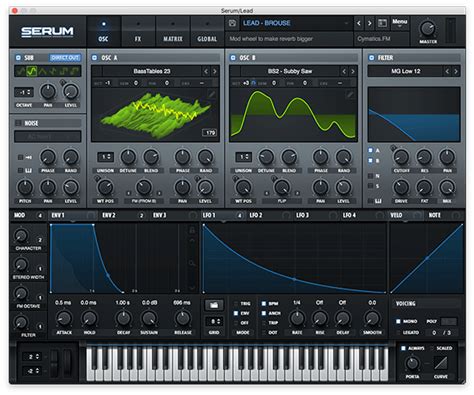Toggle the FILTER enable switch
The width and height of the screenshot is (474, 395).
click(x=371, y=58)
